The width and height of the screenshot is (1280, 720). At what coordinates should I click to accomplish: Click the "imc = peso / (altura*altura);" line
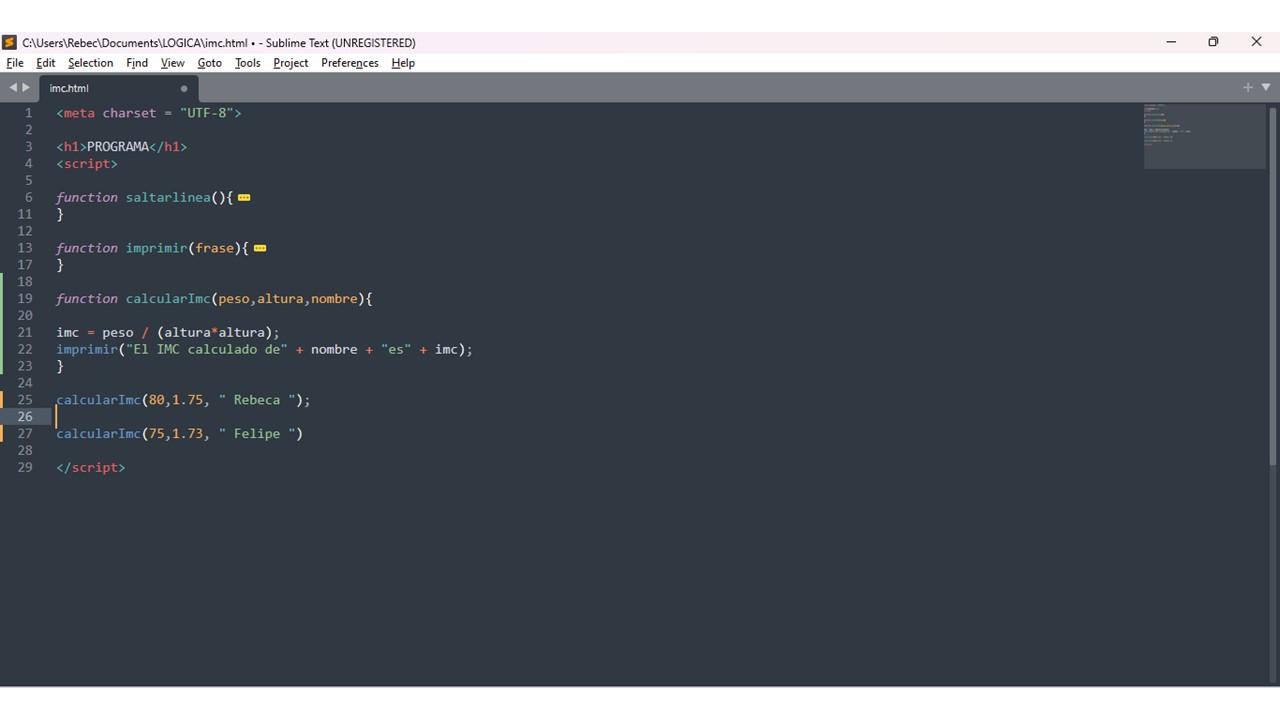coord(168,333)
